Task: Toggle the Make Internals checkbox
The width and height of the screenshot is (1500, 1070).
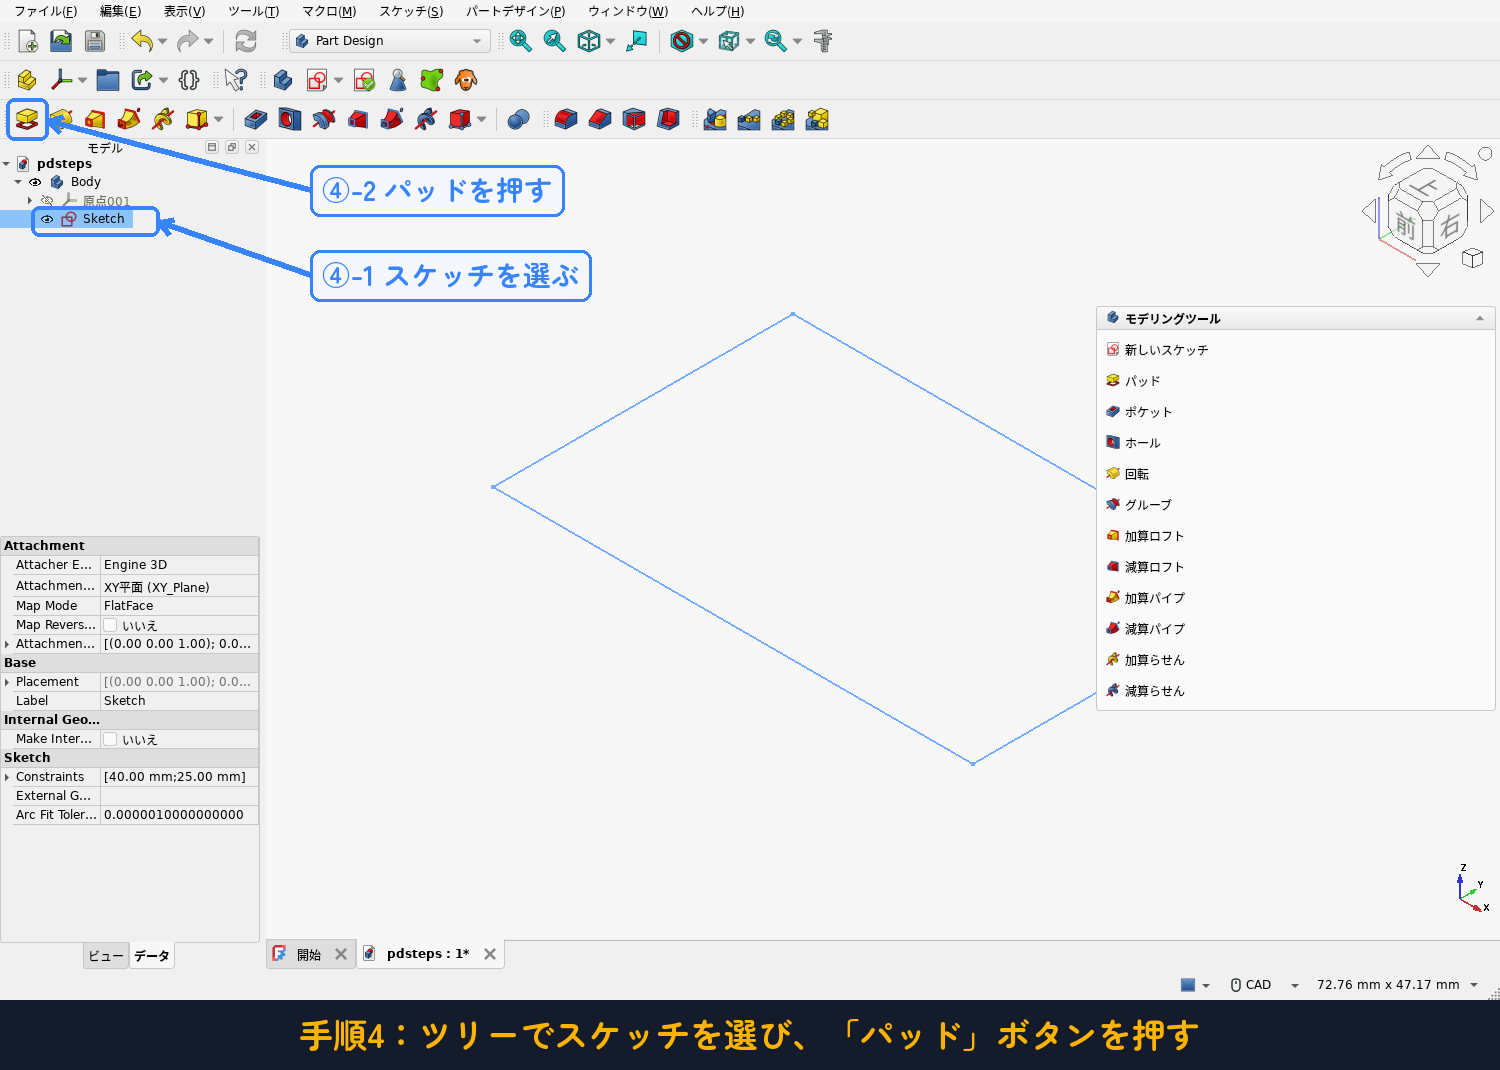Action: point(110,739)
